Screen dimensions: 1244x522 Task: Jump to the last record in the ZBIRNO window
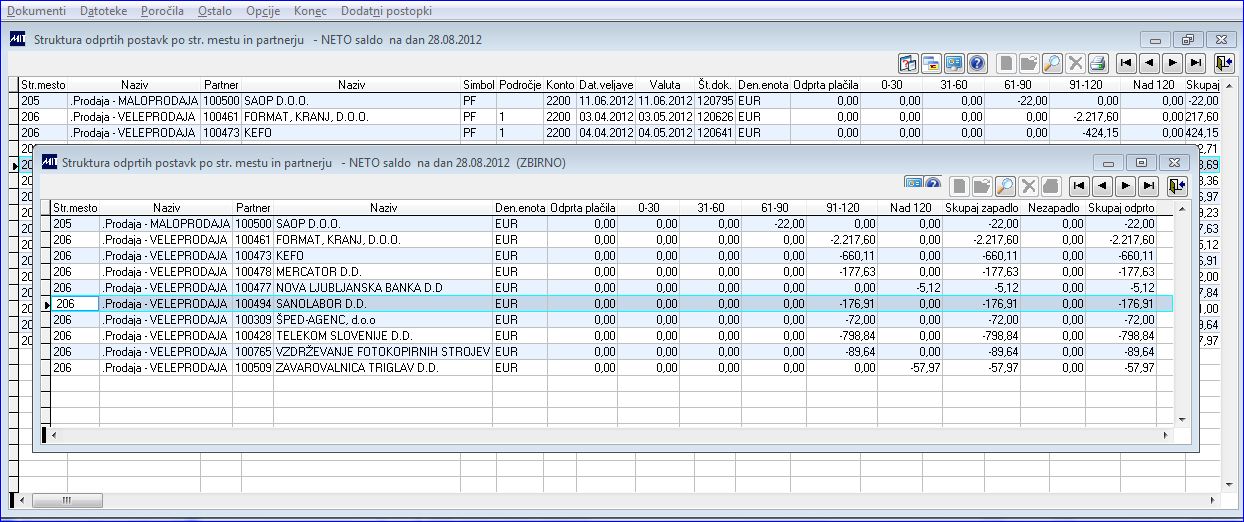click(x=1149, y=185)
